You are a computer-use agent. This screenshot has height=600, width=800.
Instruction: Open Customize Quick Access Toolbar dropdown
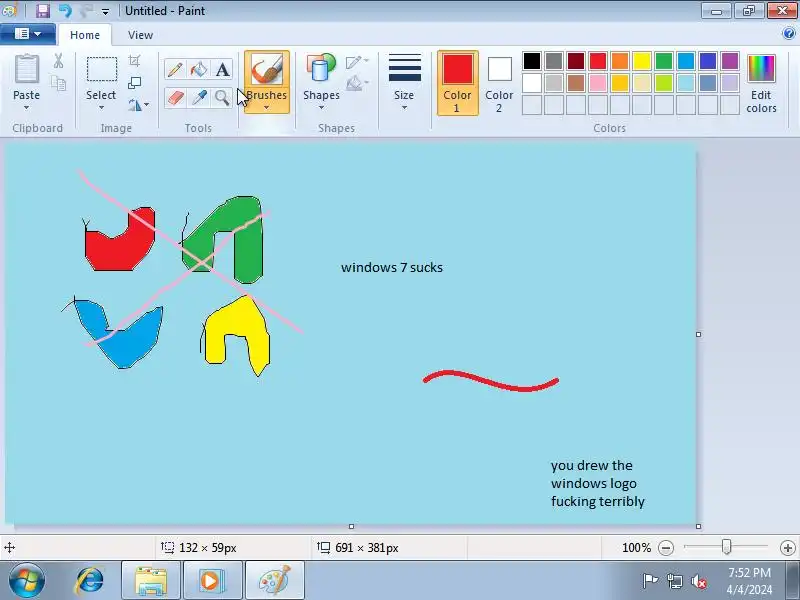click(x=105, y=11)
